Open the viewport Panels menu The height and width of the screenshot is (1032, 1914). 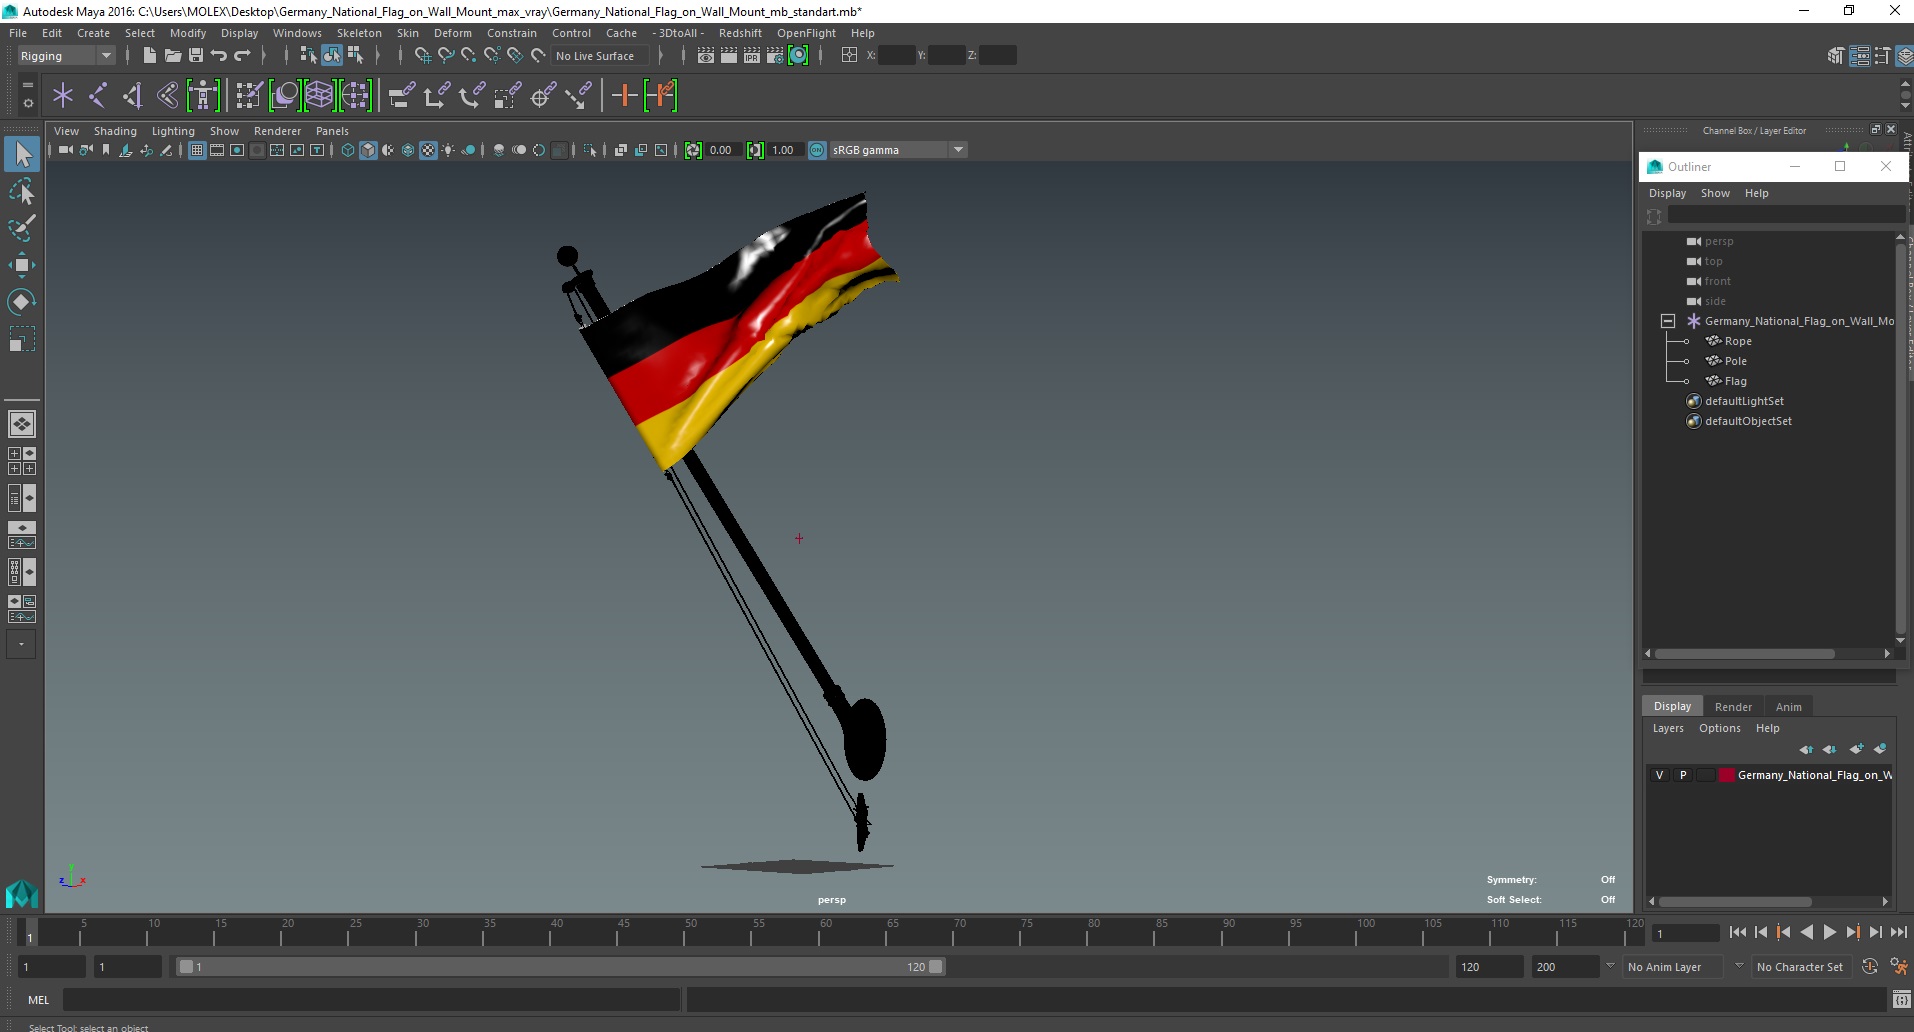point(332,131)
